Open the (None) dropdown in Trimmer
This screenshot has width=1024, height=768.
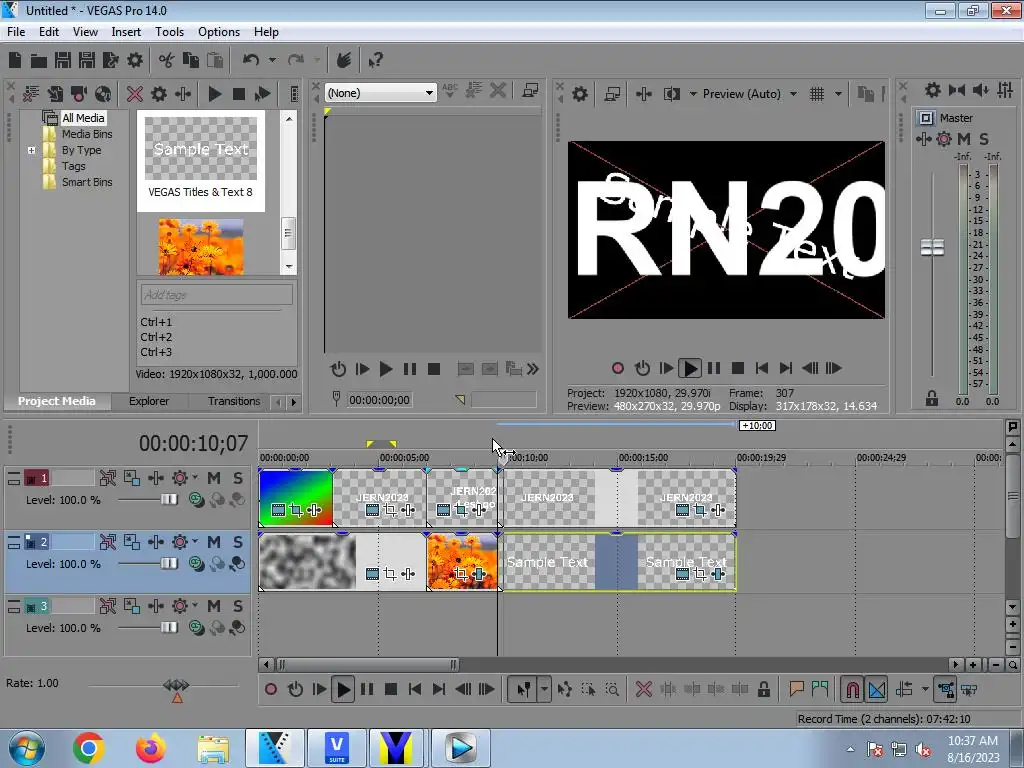point(380,93)
